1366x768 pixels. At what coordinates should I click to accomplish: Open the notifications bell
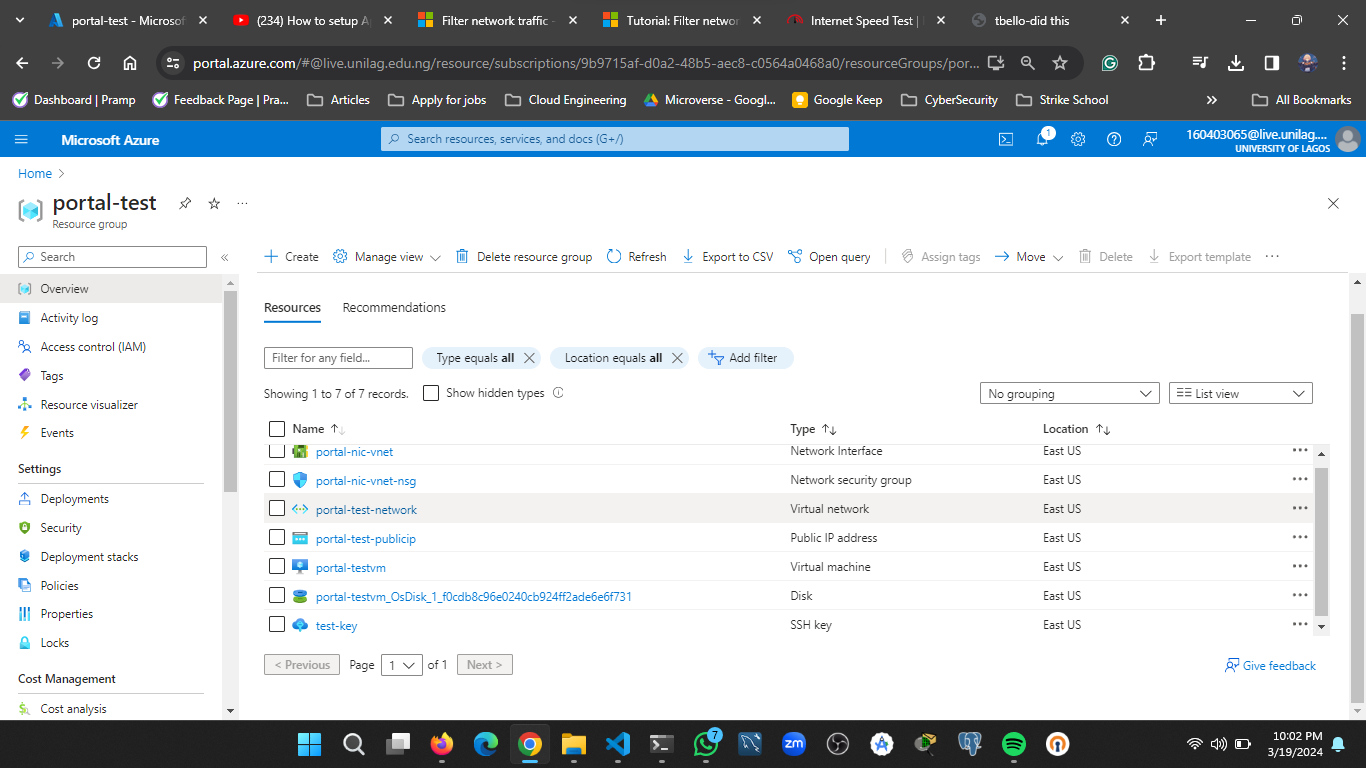tap(1042, 140)
